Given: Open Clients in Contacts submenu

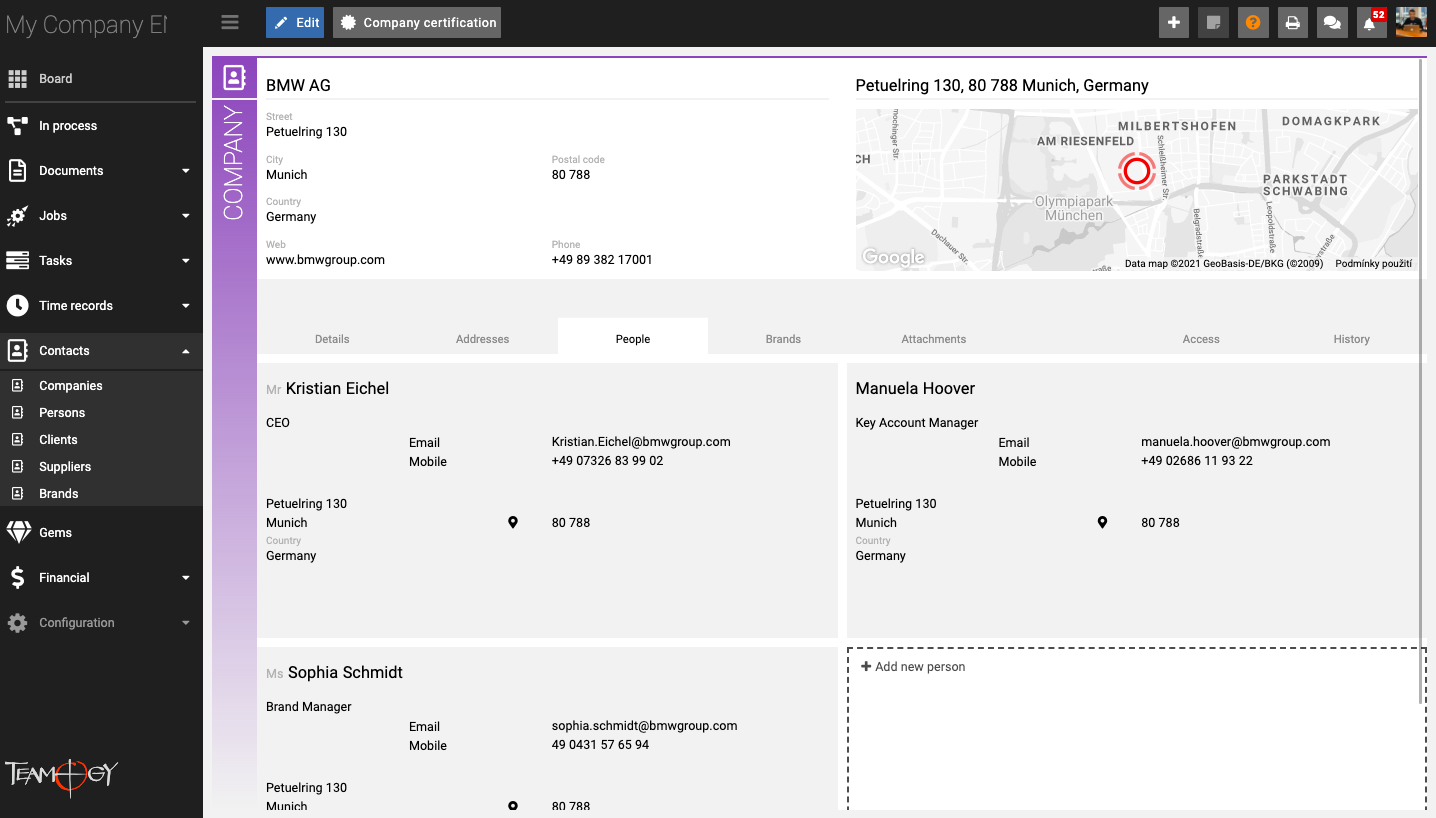Looking at the screenshot, I should click(58, 440).
